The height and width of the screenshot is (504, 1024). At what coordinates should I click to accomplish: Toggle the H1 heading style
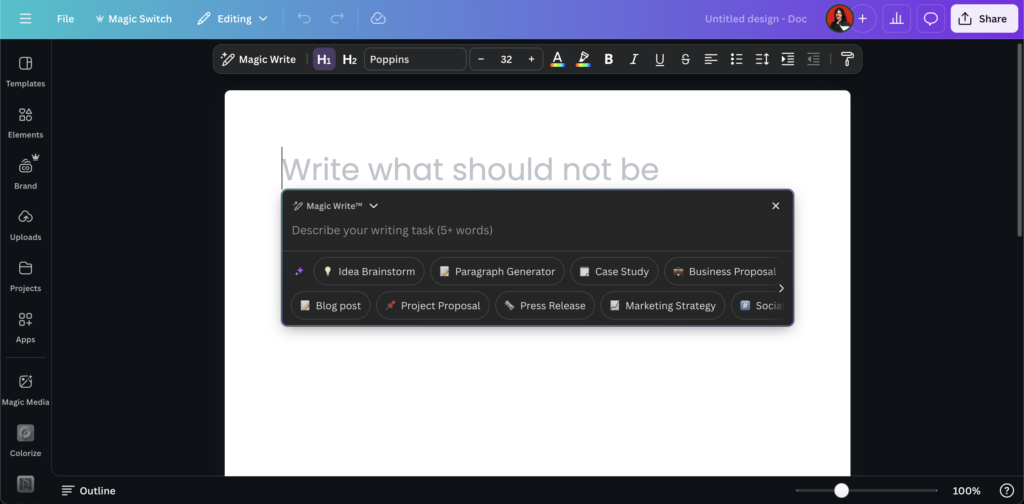(324, 59)
